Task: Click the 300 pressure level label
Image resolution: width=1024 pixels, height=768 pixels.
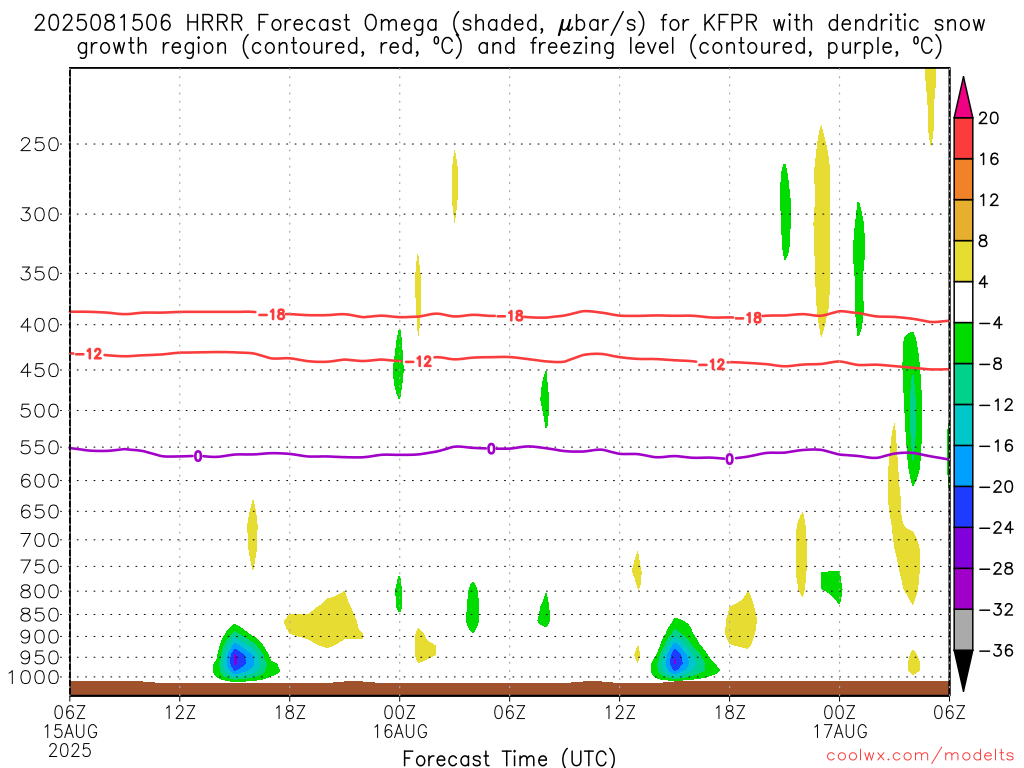Action: tap(40, 214)
